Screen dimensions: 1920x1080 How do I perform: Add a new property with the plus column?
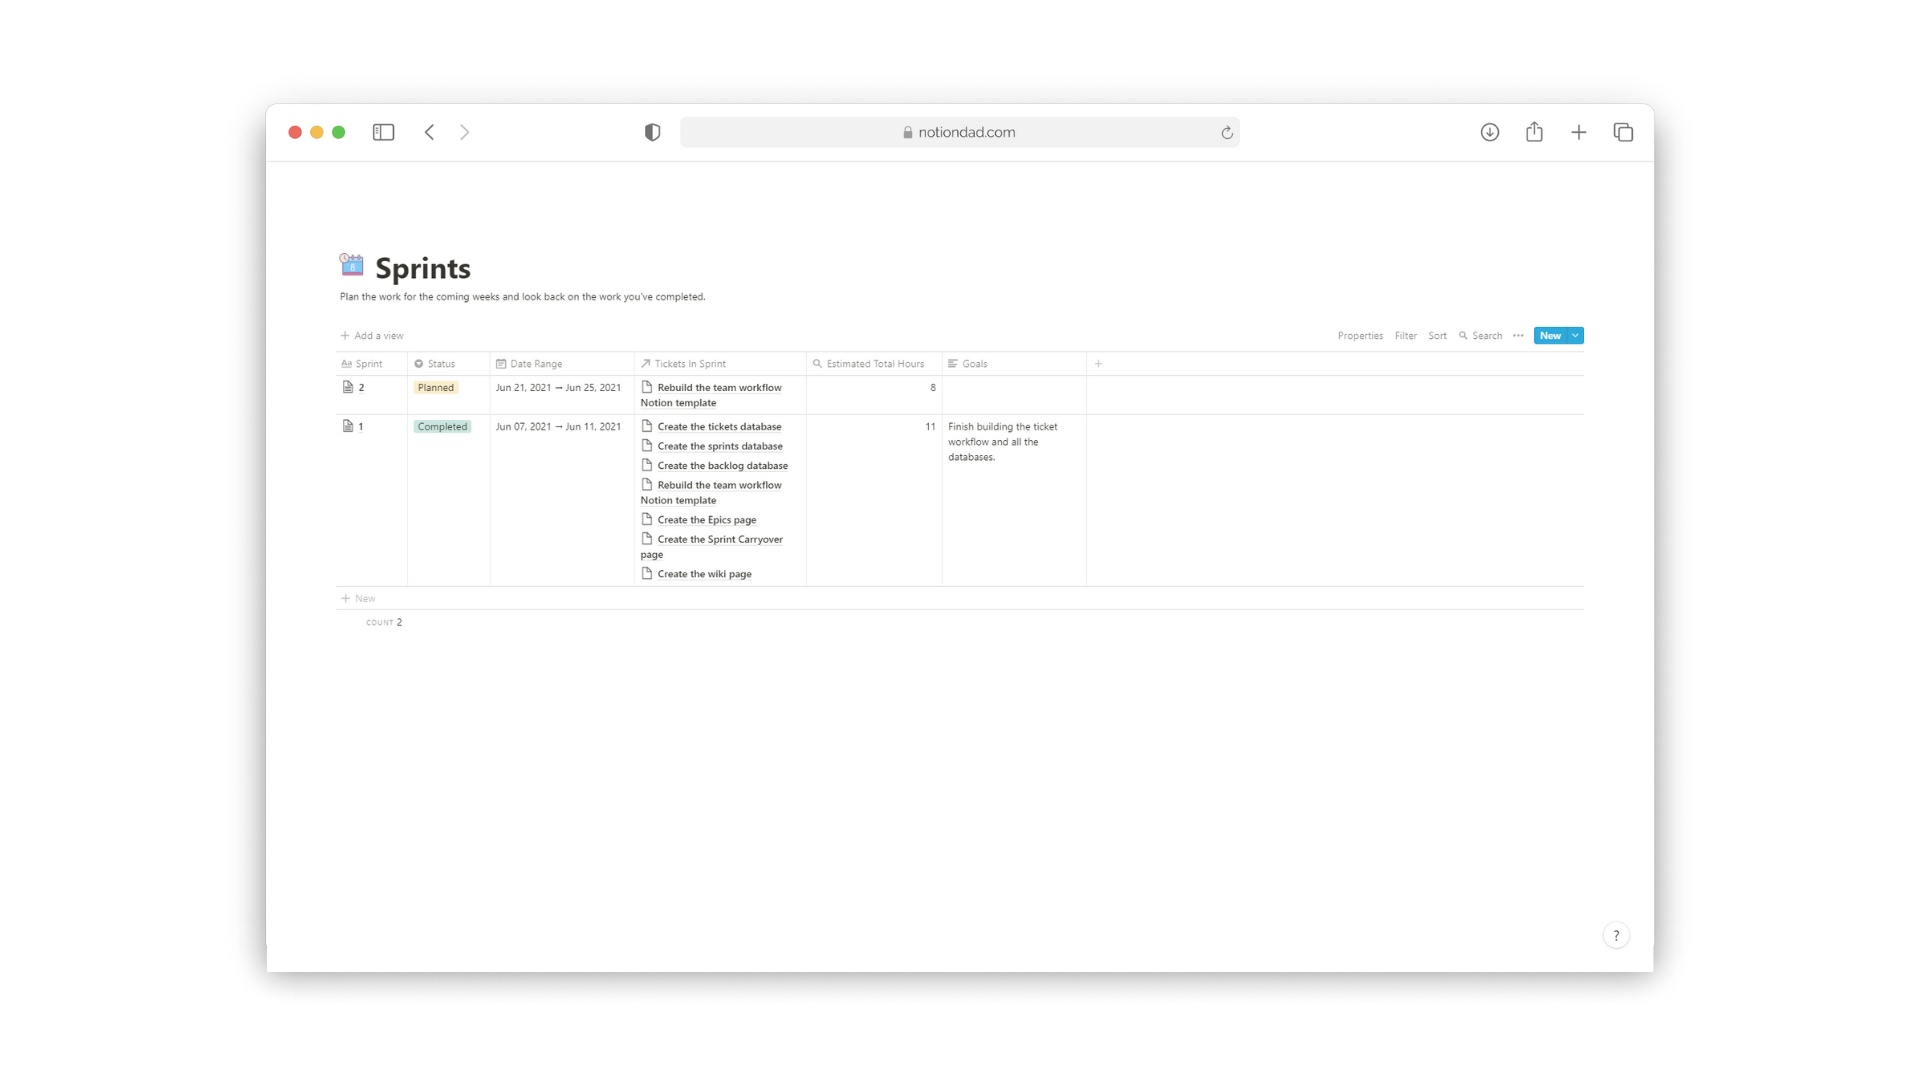tap(1097, 364)
